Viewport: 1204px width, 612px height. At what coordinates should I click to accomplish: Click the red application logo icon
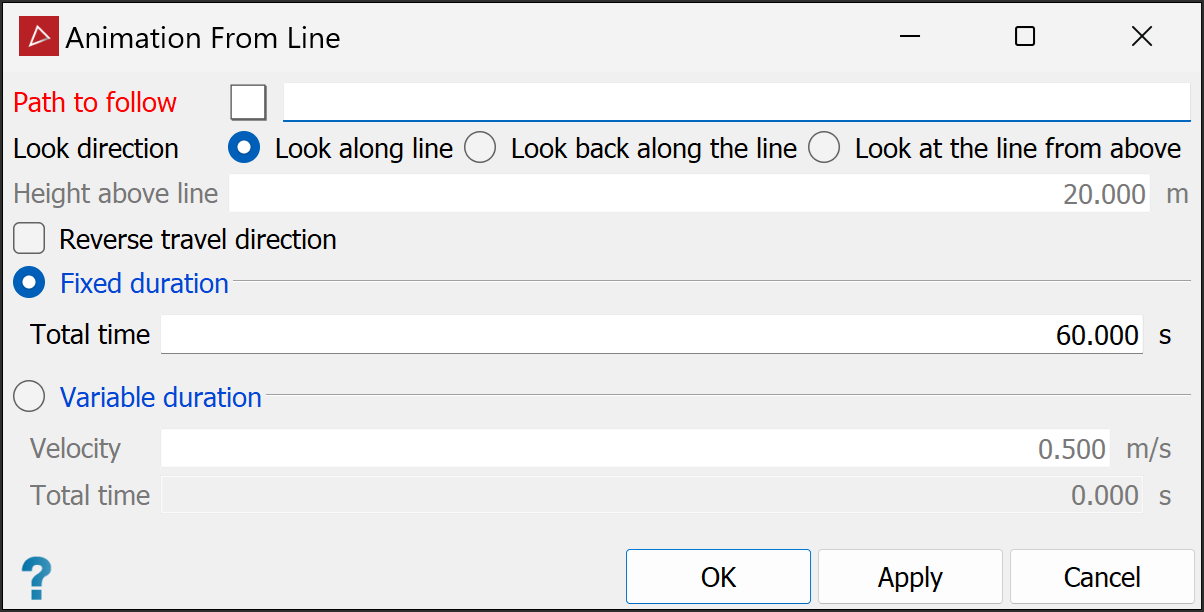pyautogui.click(x=39, y=37)
